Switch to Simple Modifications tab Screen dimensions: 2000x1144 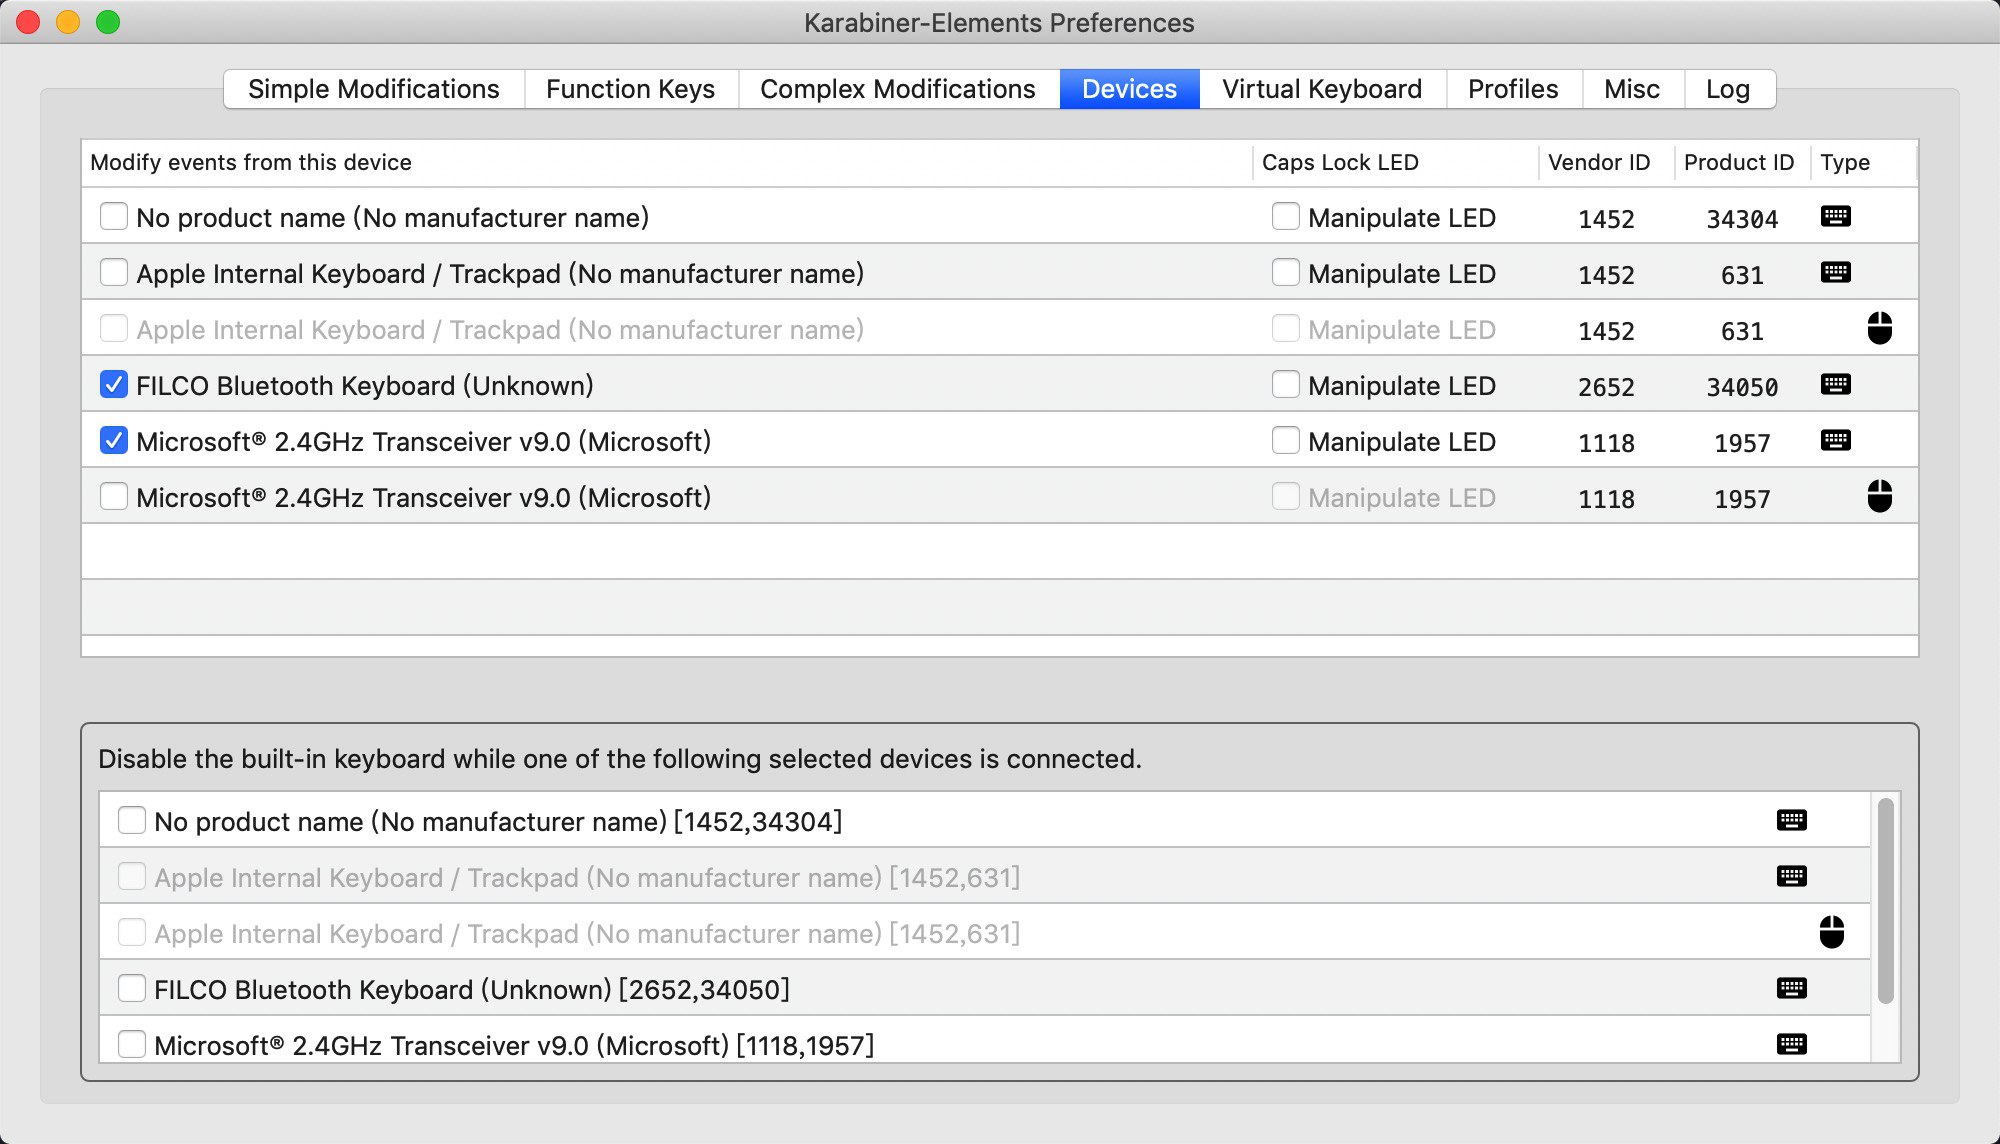374,88
